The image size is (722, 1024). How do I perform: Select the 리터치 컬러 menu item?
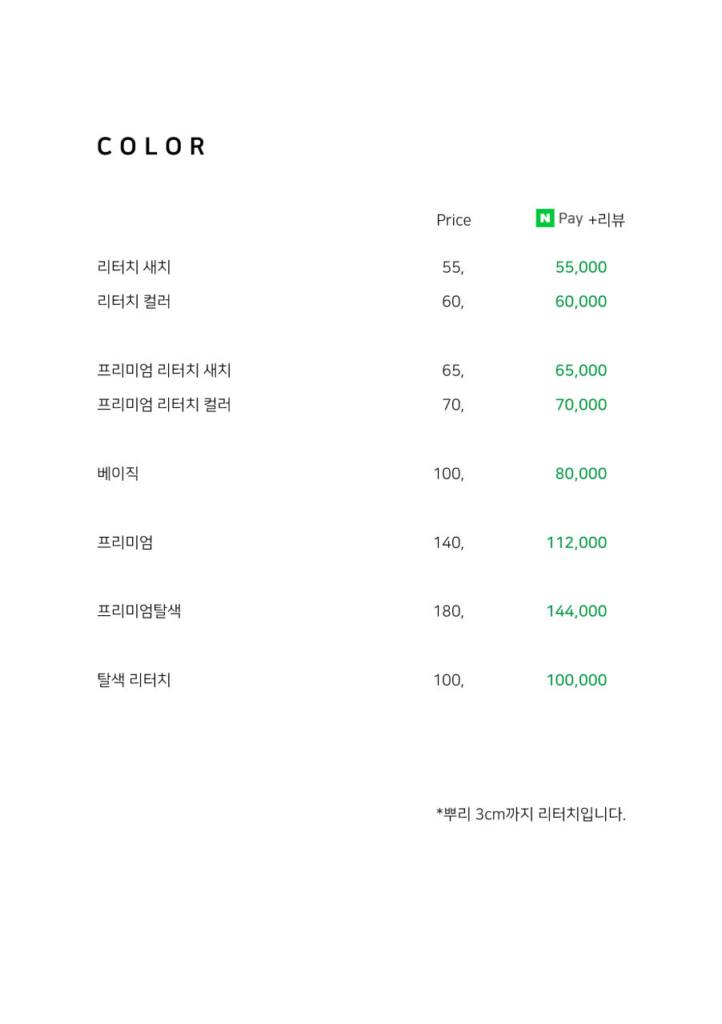coord(134,302)
